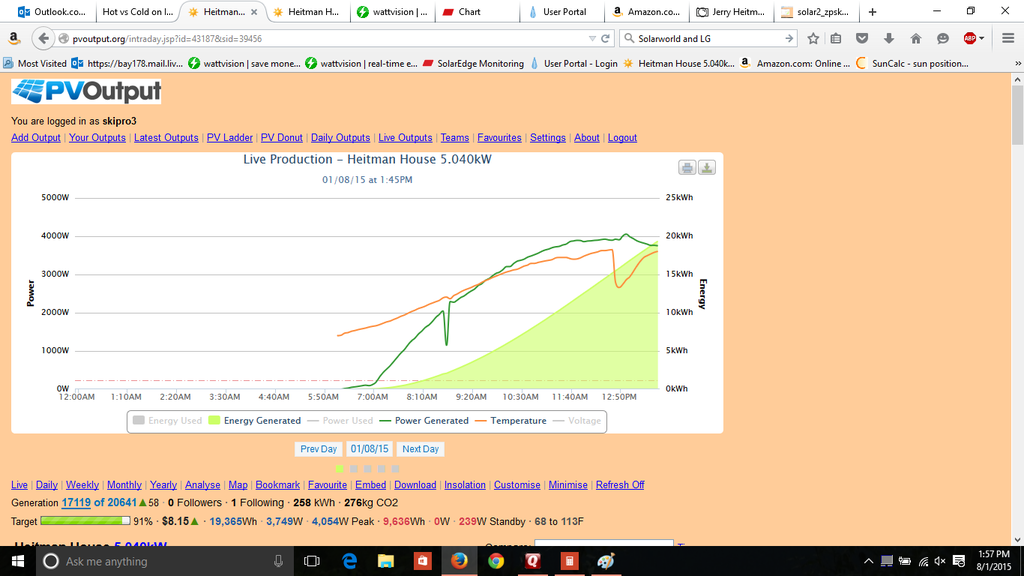Switch to the Outlook.com tab
The image size is (1024, 576).
[x=52, y=12]
